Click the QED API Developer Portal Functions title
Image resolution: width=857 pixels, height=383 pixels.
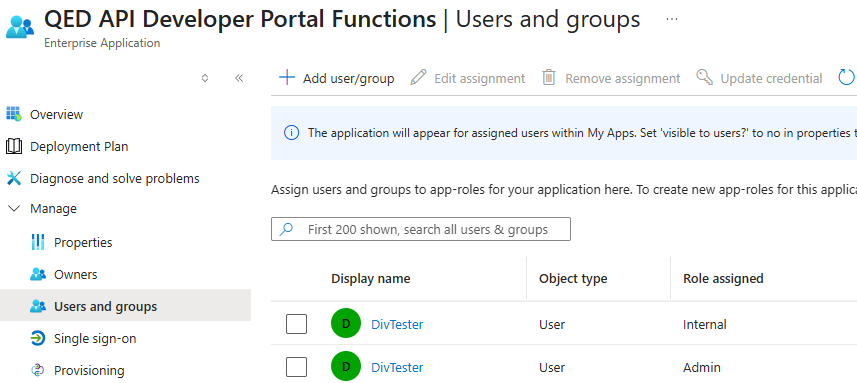click(x=240, y=20)
